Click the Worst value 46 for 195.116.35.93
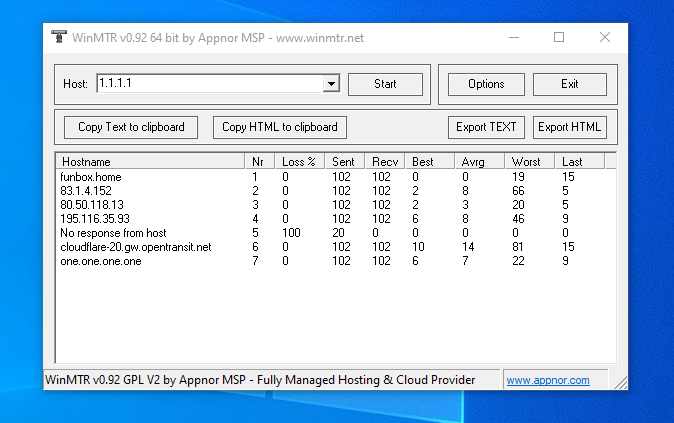 [518, 219]
